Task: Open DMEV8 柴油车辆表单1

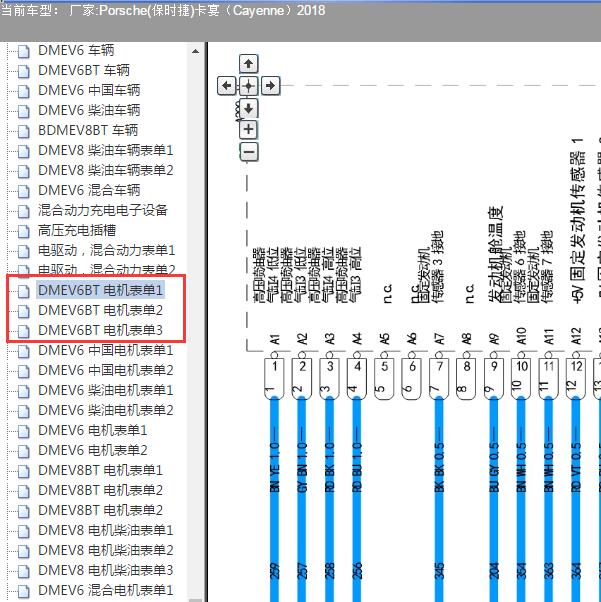Action: coord(106,150)
